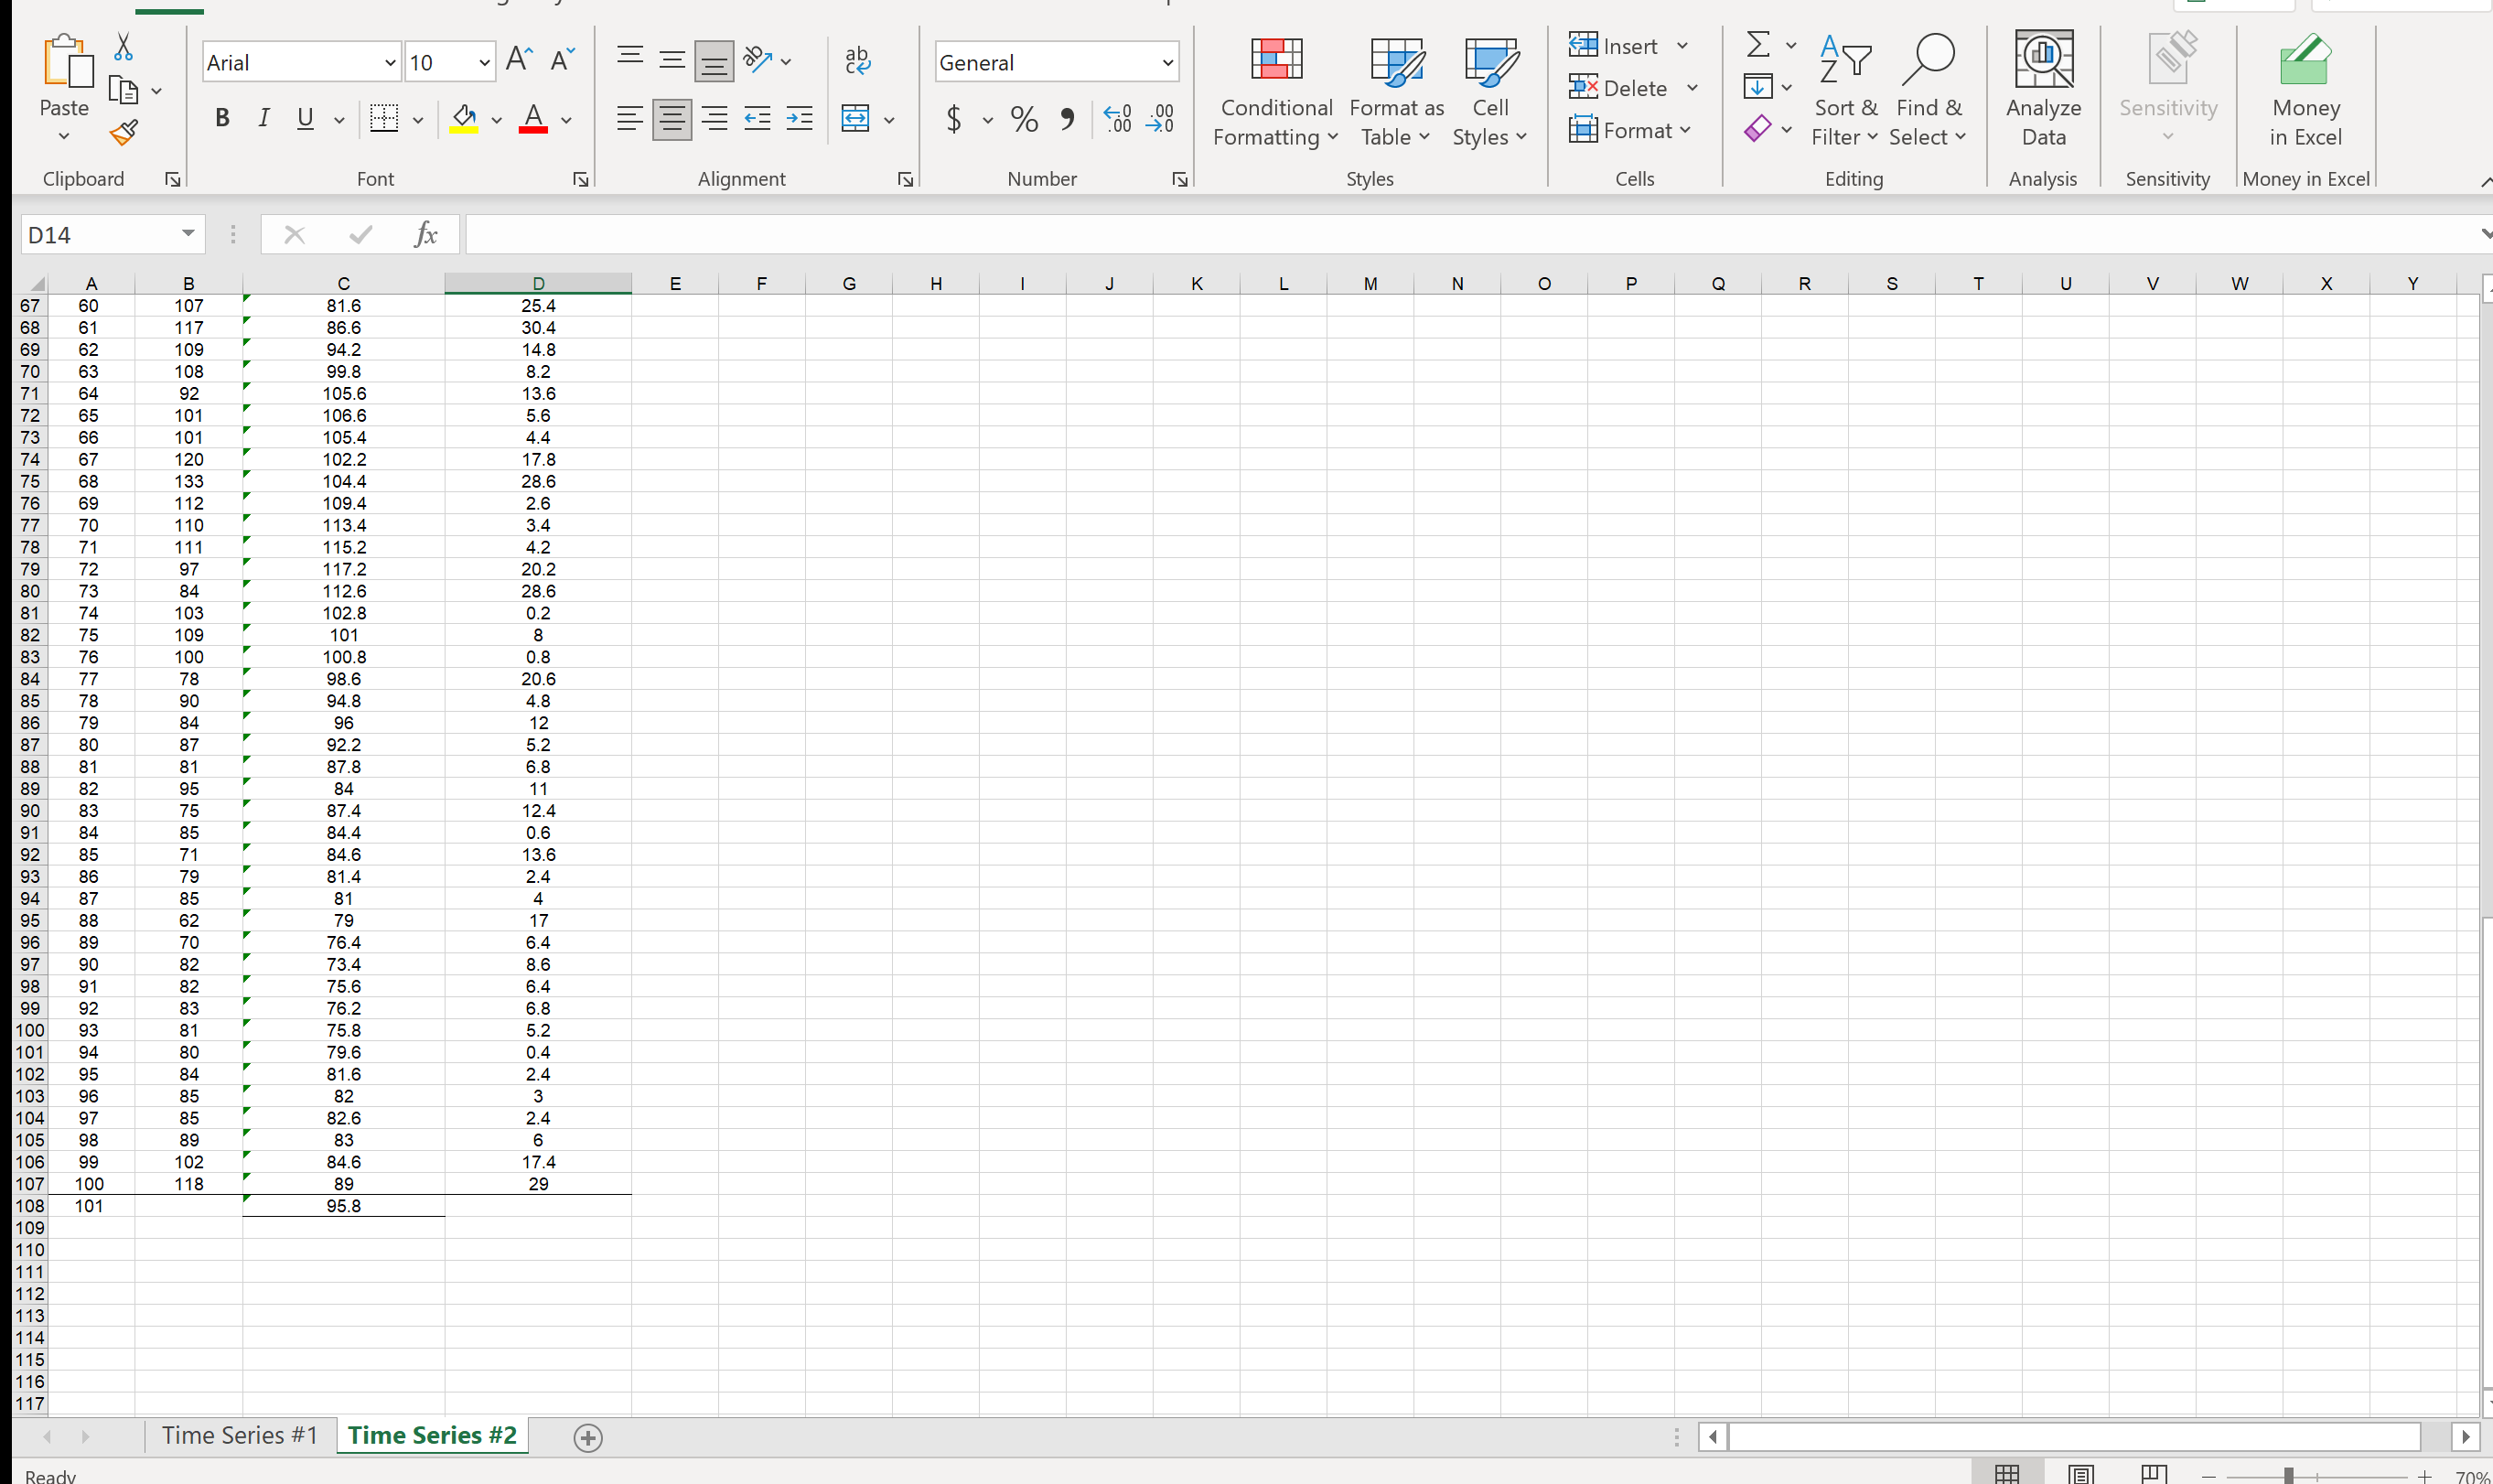The height and width of the screenshot is (1484, 2493).
Task: Open the Name Box dropdown
Action: (186, 233)
